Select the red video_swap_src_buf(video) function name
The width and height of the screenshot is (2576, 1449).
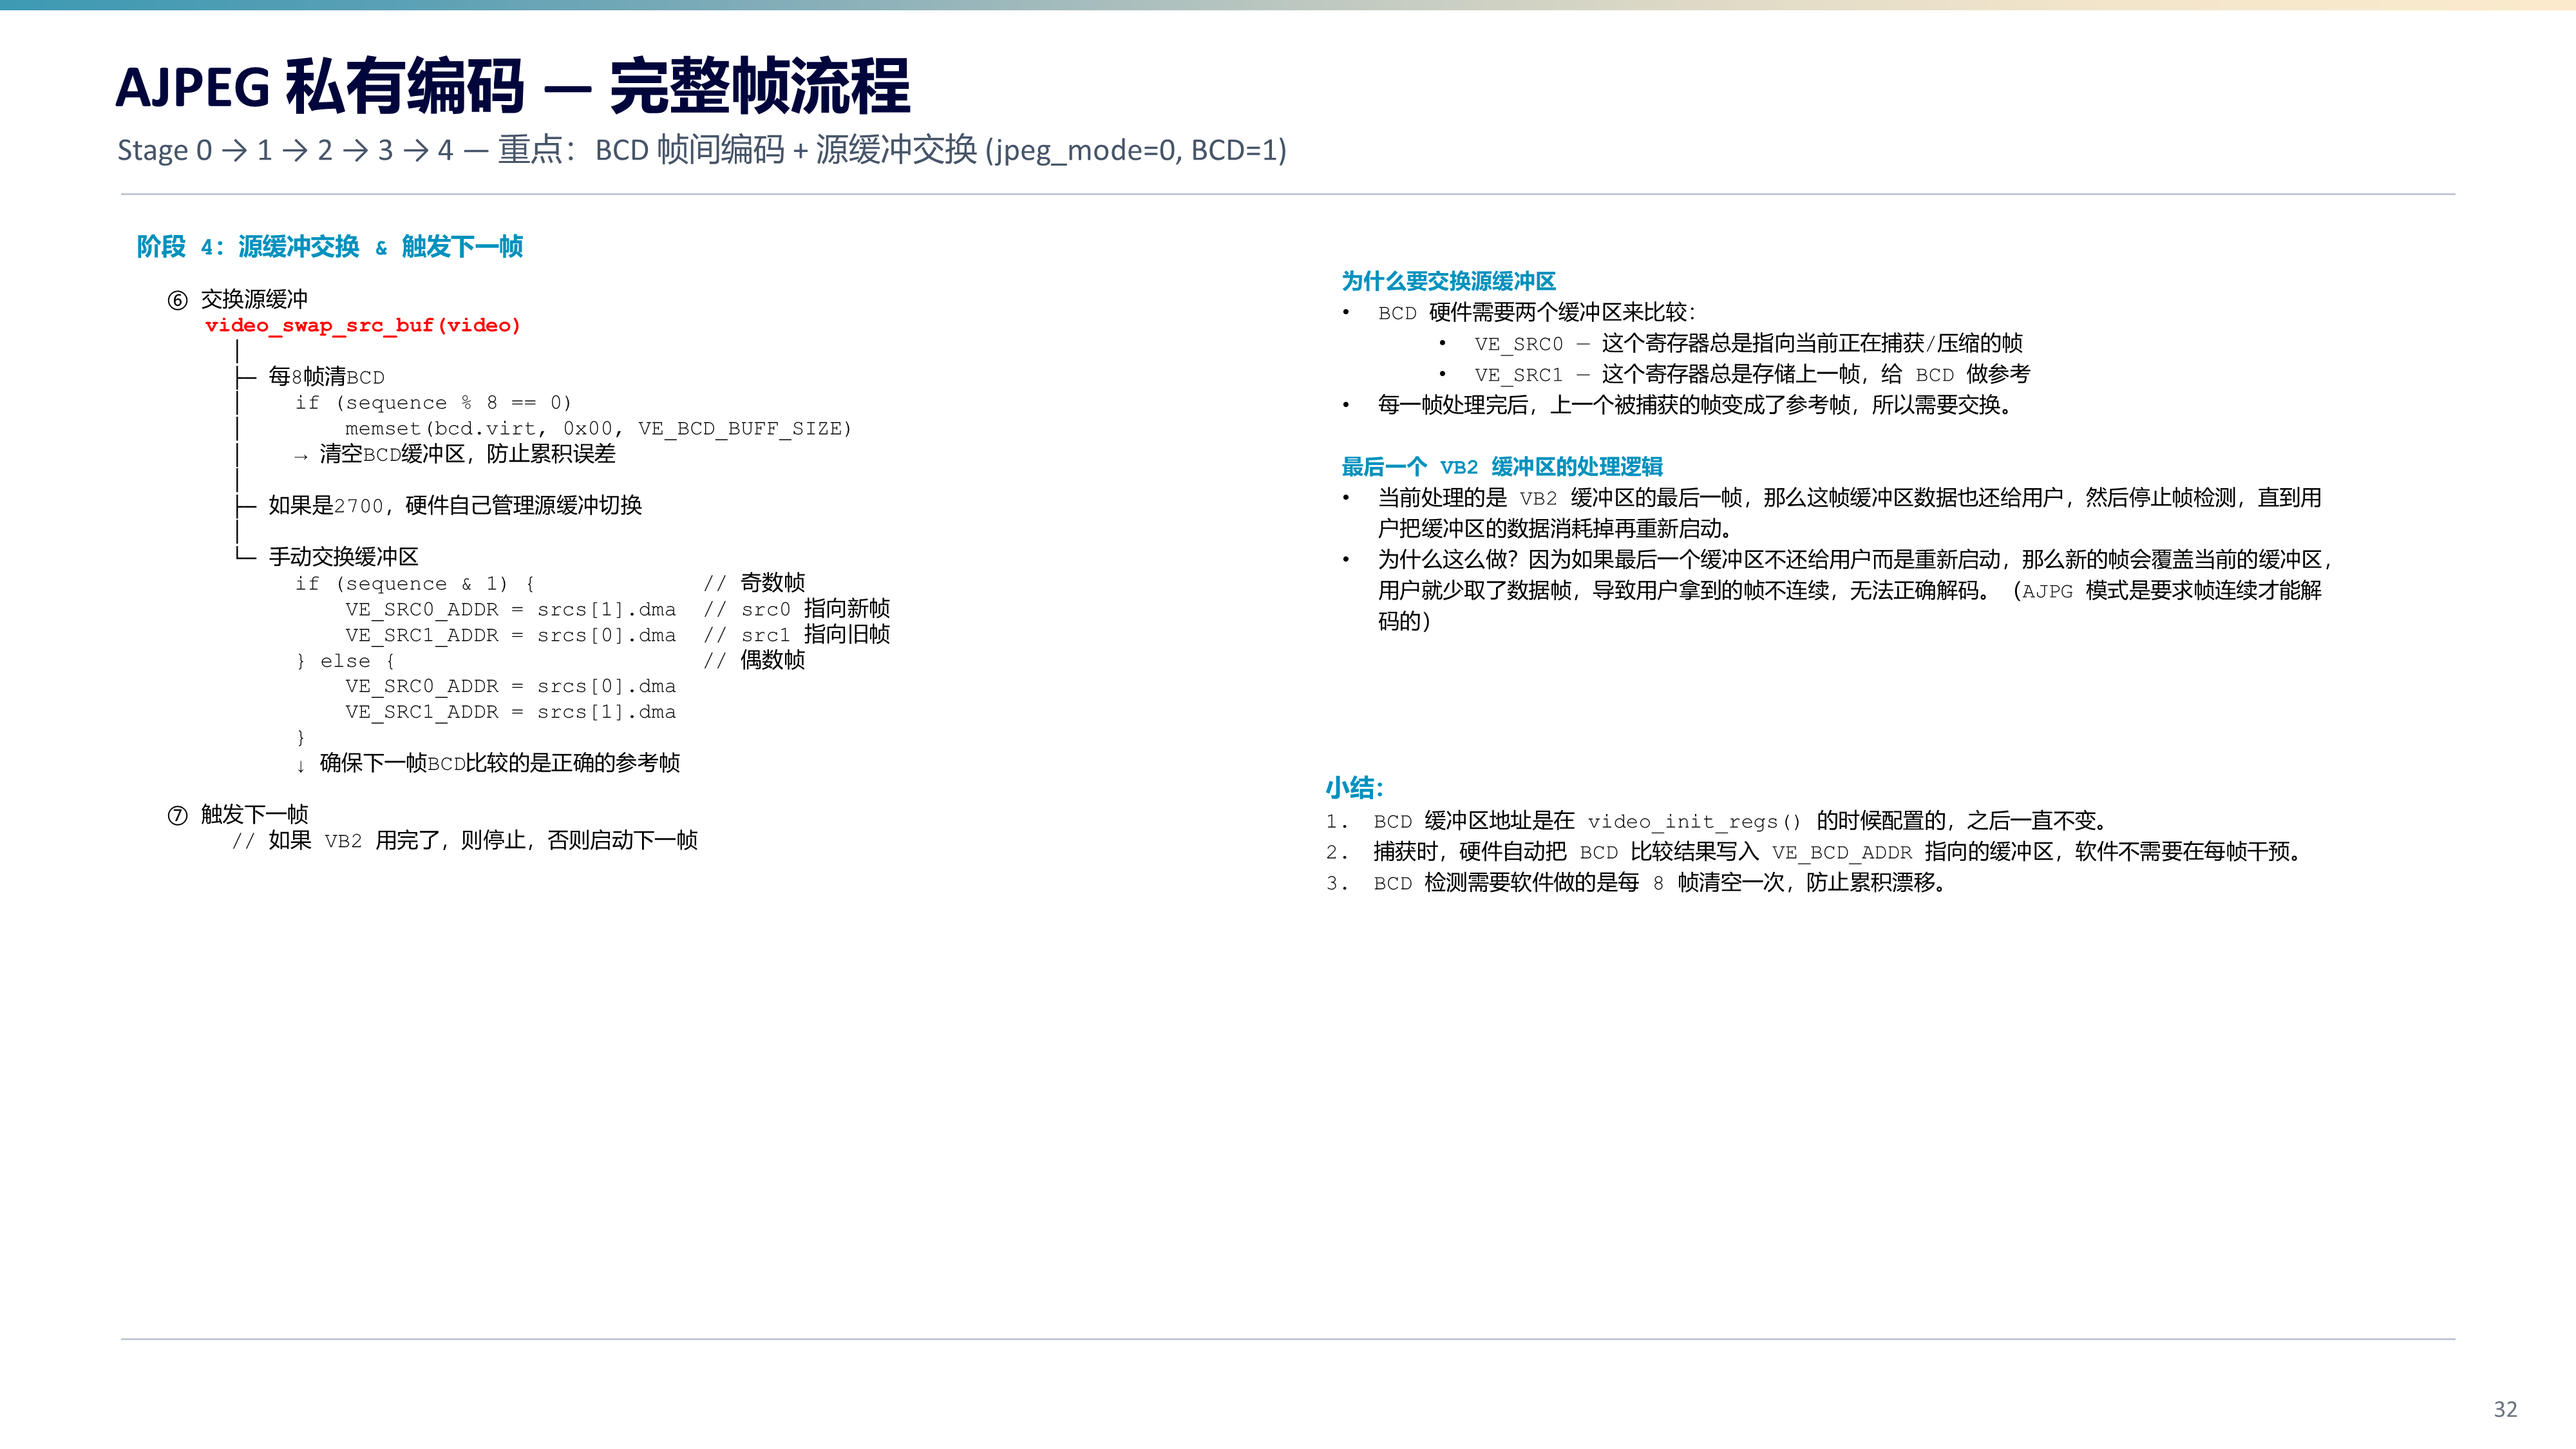(362, 325)
